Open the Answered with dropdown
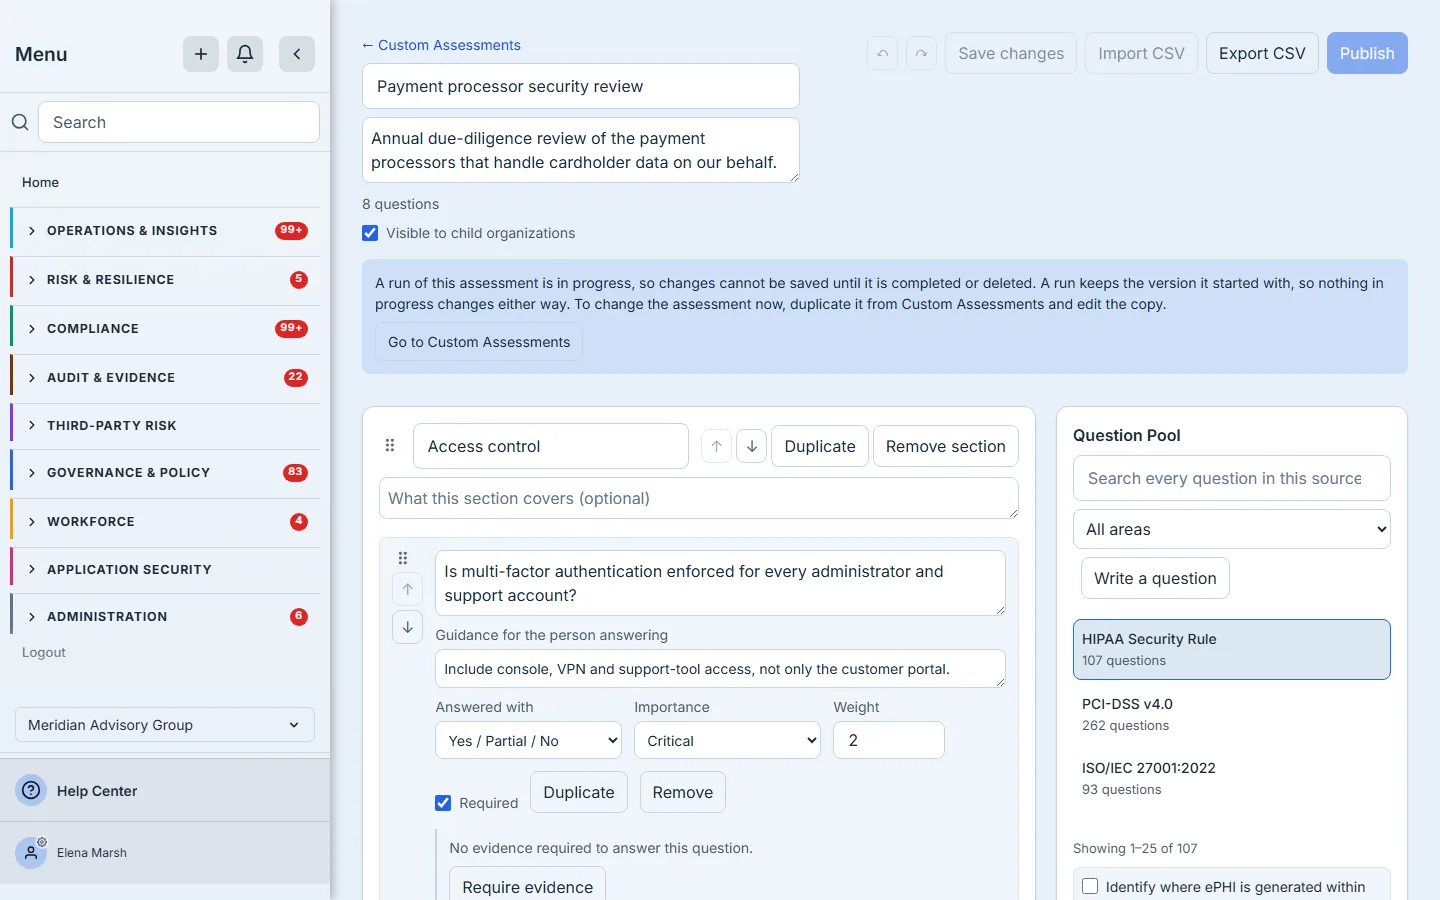 (x=529, y=740)
